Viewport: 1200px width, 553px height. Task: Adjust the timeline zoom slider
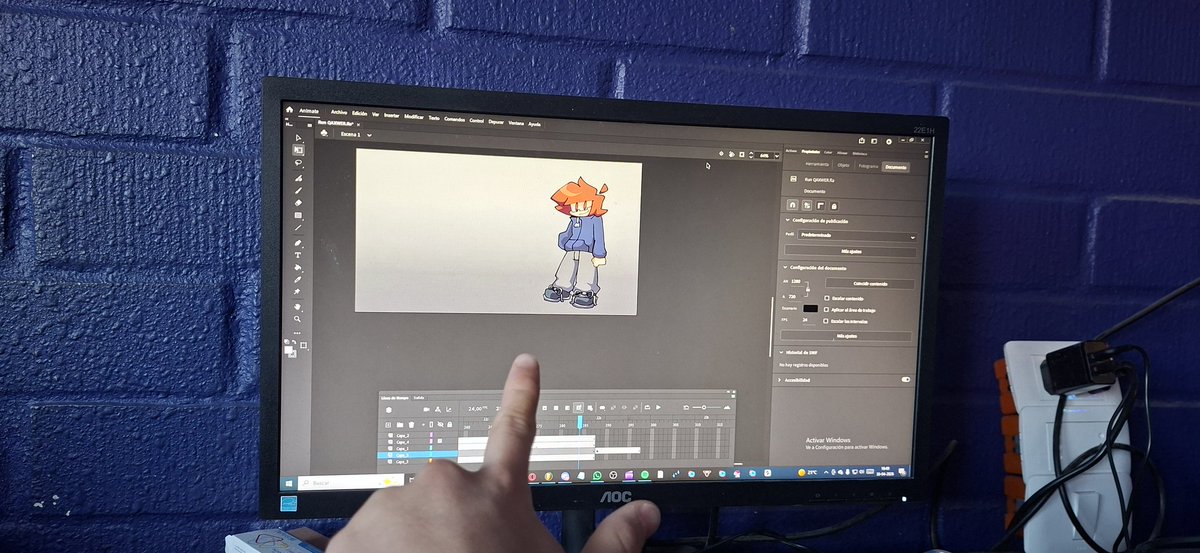(x=704, y=407)
